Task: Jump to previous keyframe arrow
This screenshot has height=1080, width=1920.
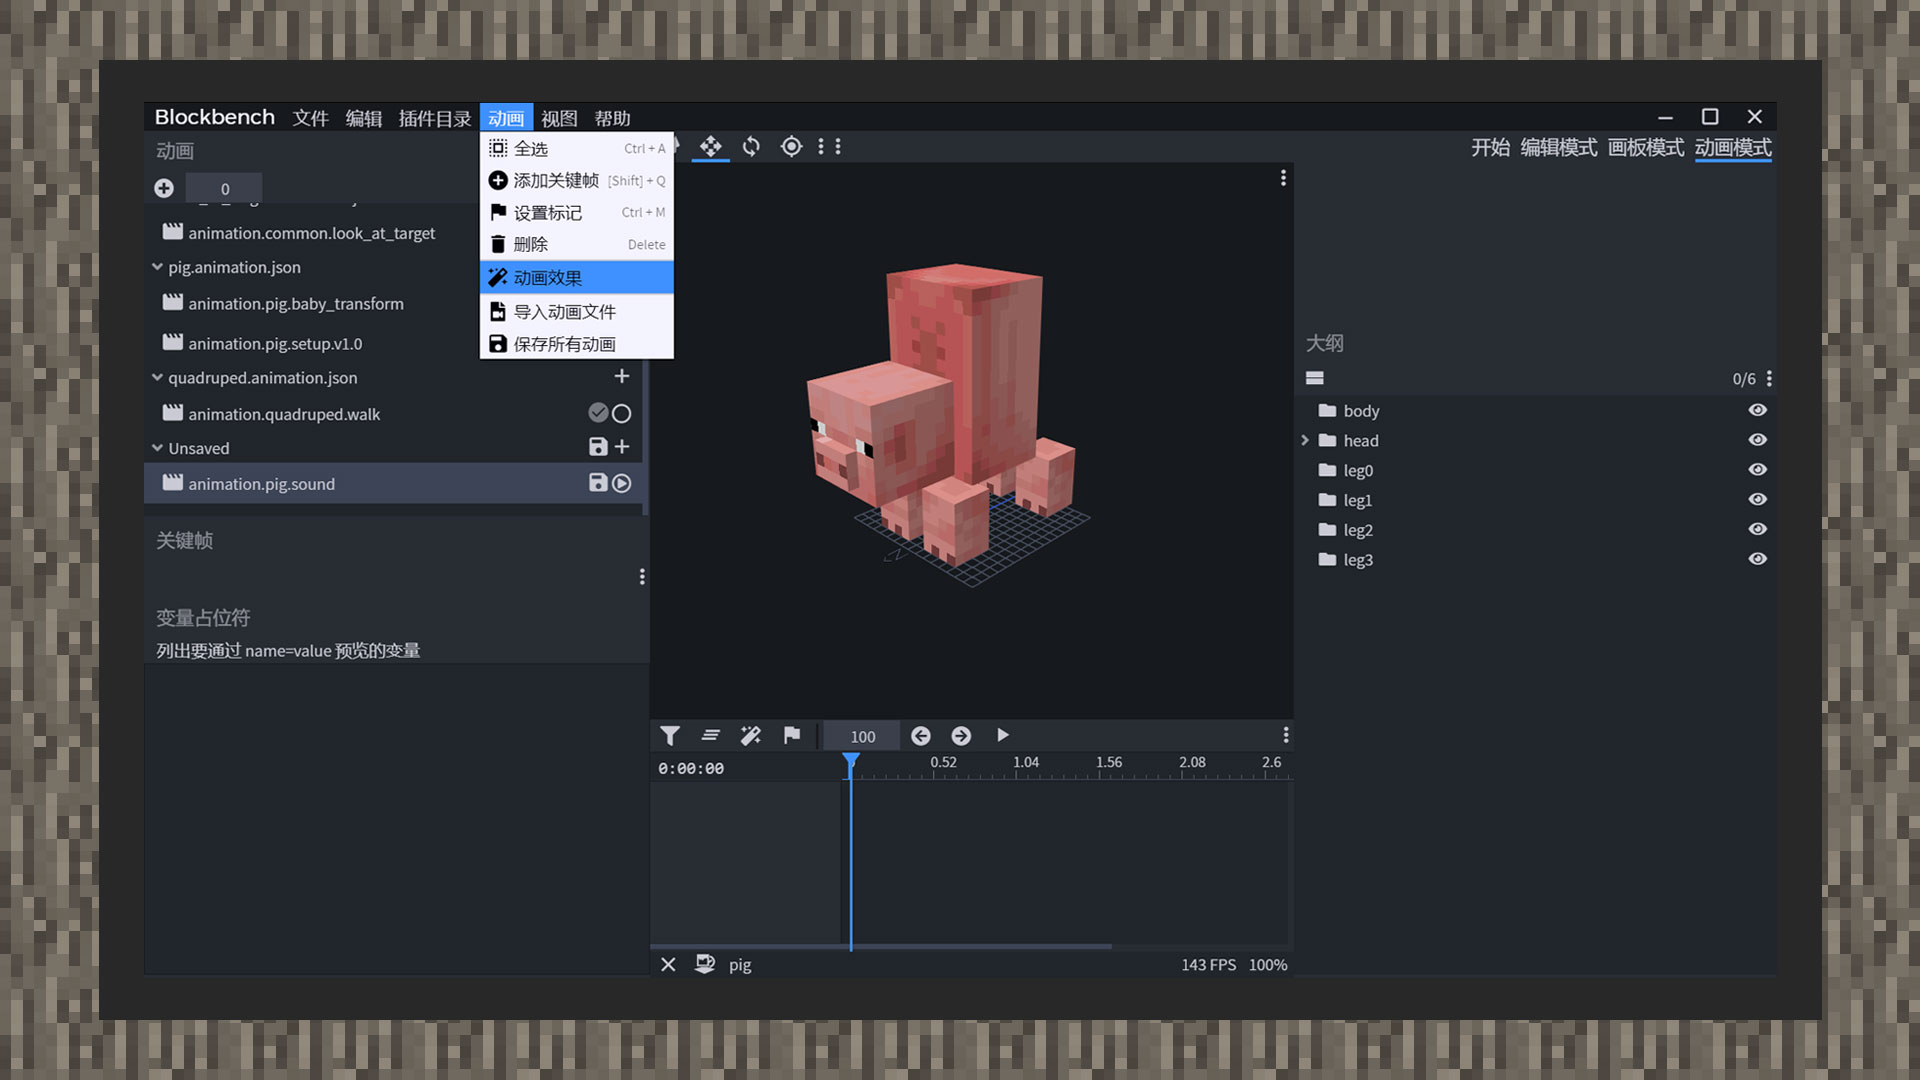Action: pos(921,736)
